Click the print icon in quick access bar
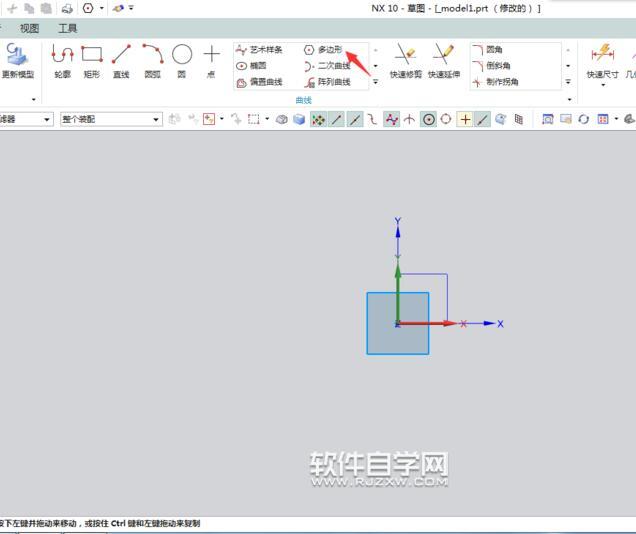 pyautogui.click(x=67, y=8)
